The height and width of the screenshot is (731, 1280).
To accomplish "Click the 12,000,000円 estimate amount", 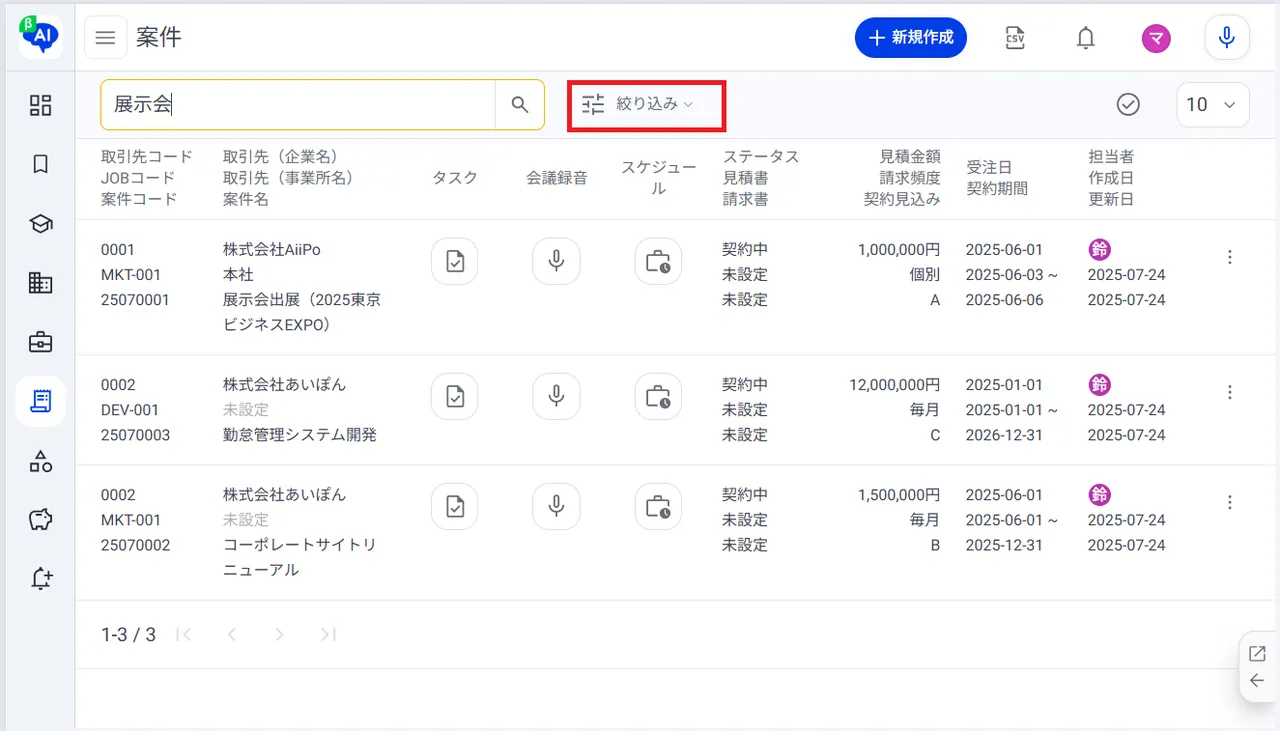I will (895, 384).
